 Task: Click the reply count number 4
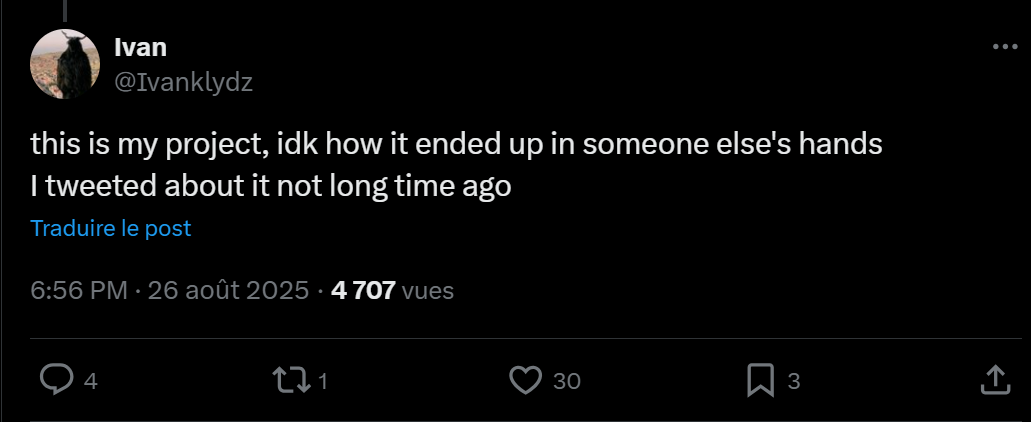(91, 380)
